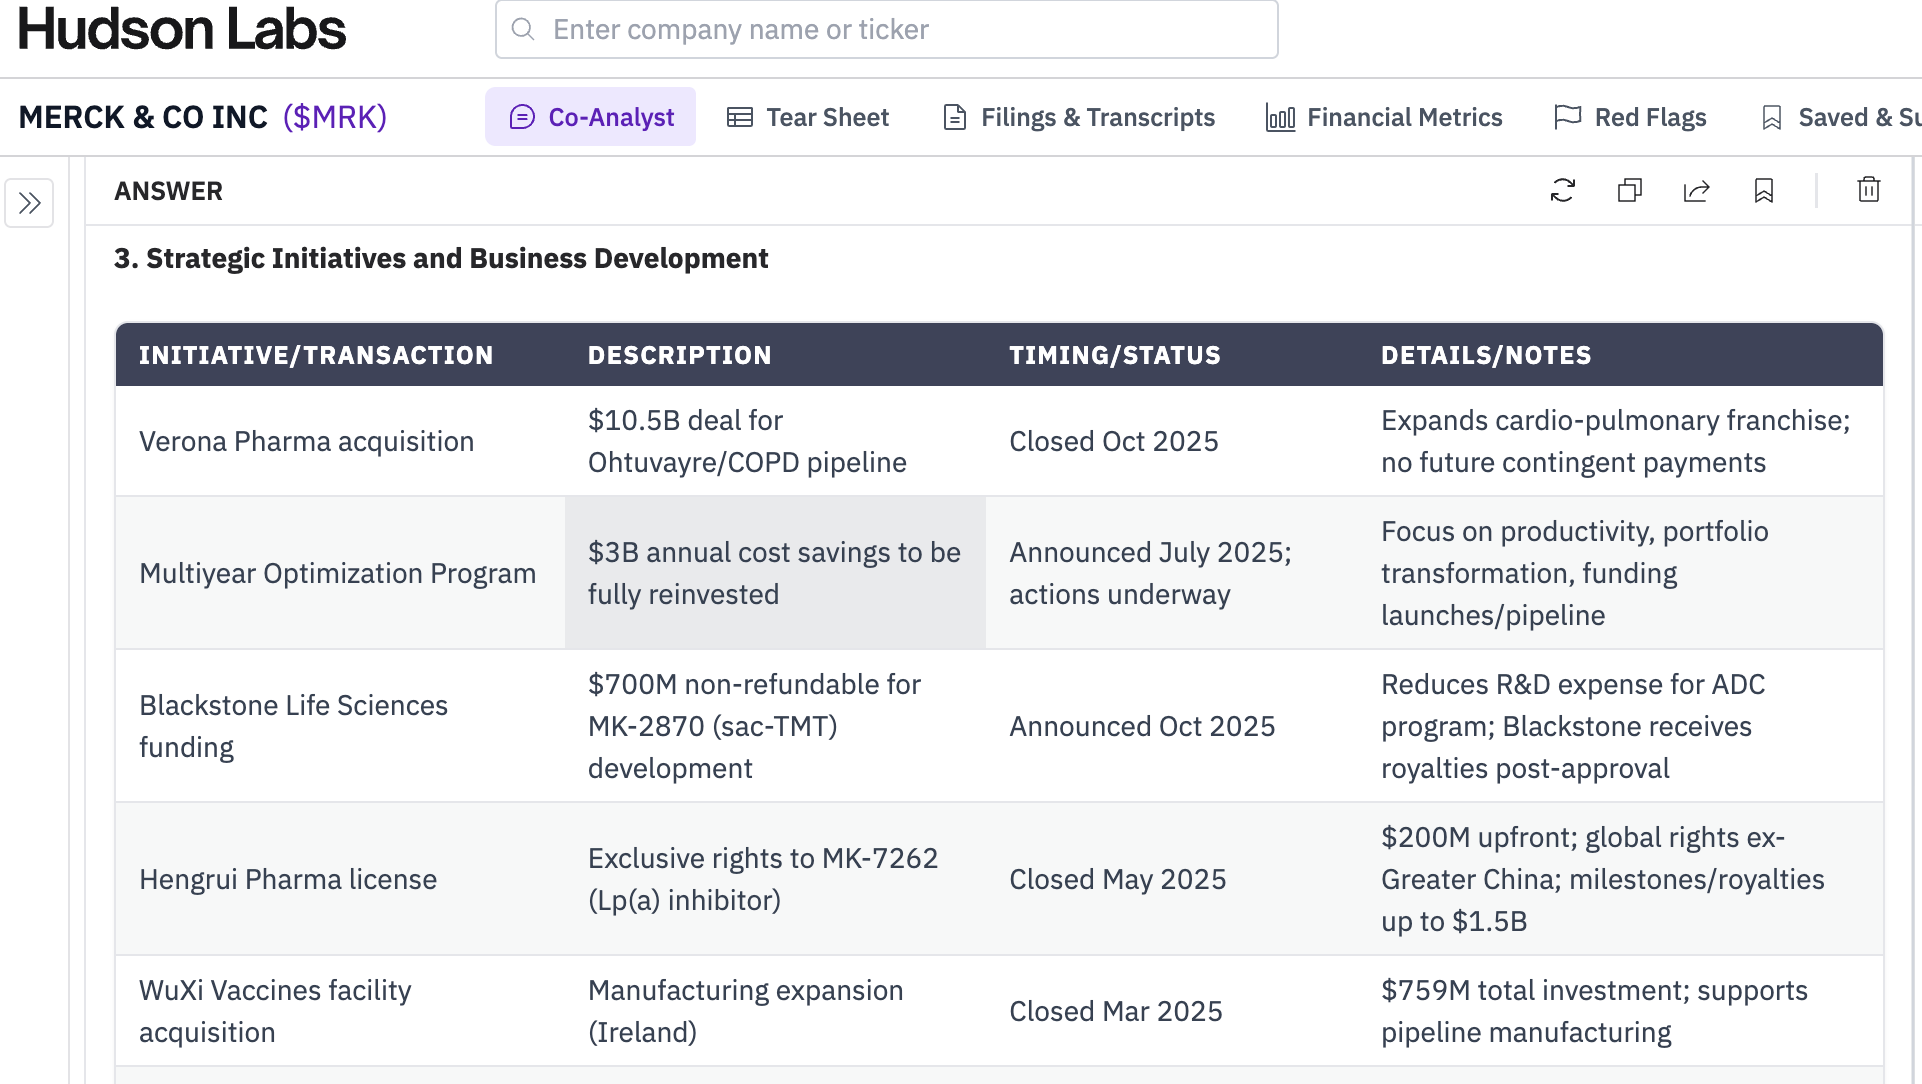Click the share answer icon
The width and height of the screenshot is (1922, 1084).
(1696, 190)
